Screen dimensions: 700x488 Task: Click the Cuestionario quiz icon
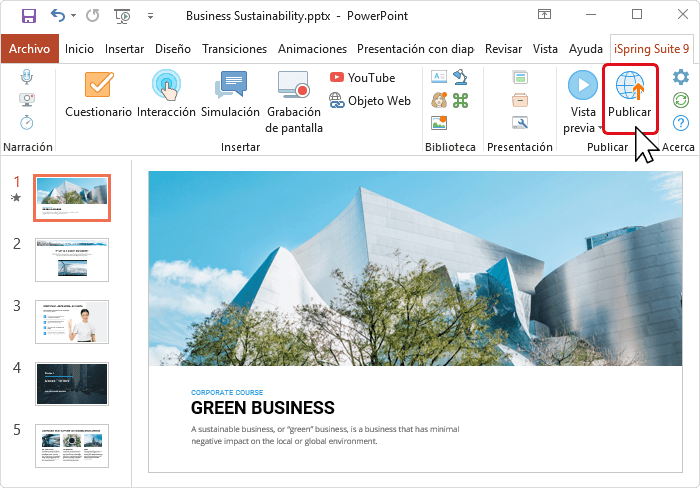98,89
